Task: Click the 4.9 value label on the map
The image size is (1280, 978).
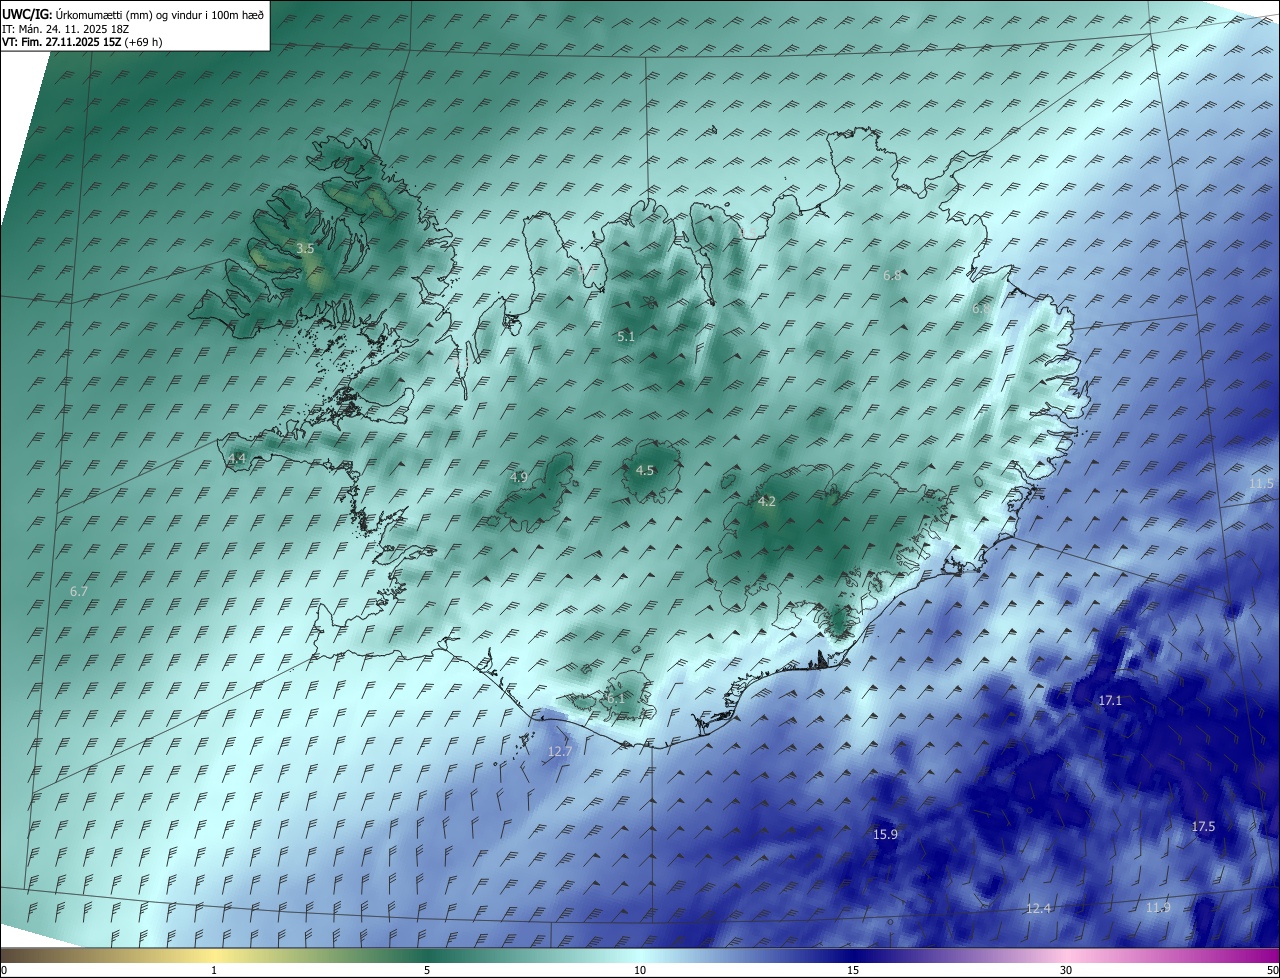Action: [518, 477]
